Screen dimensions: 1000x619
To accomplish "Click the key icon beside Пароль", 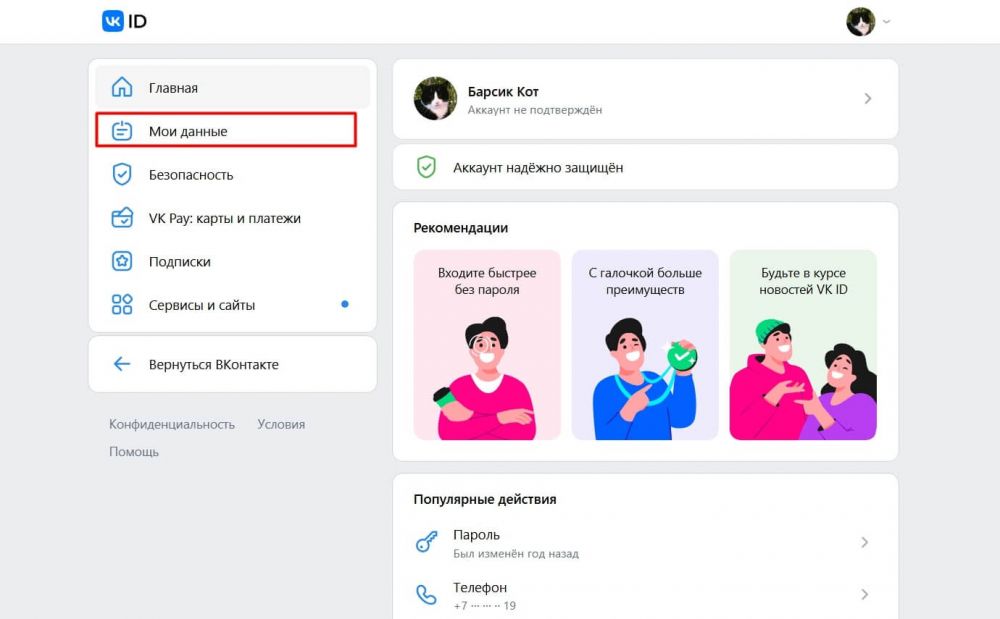I will pos(427,542).
